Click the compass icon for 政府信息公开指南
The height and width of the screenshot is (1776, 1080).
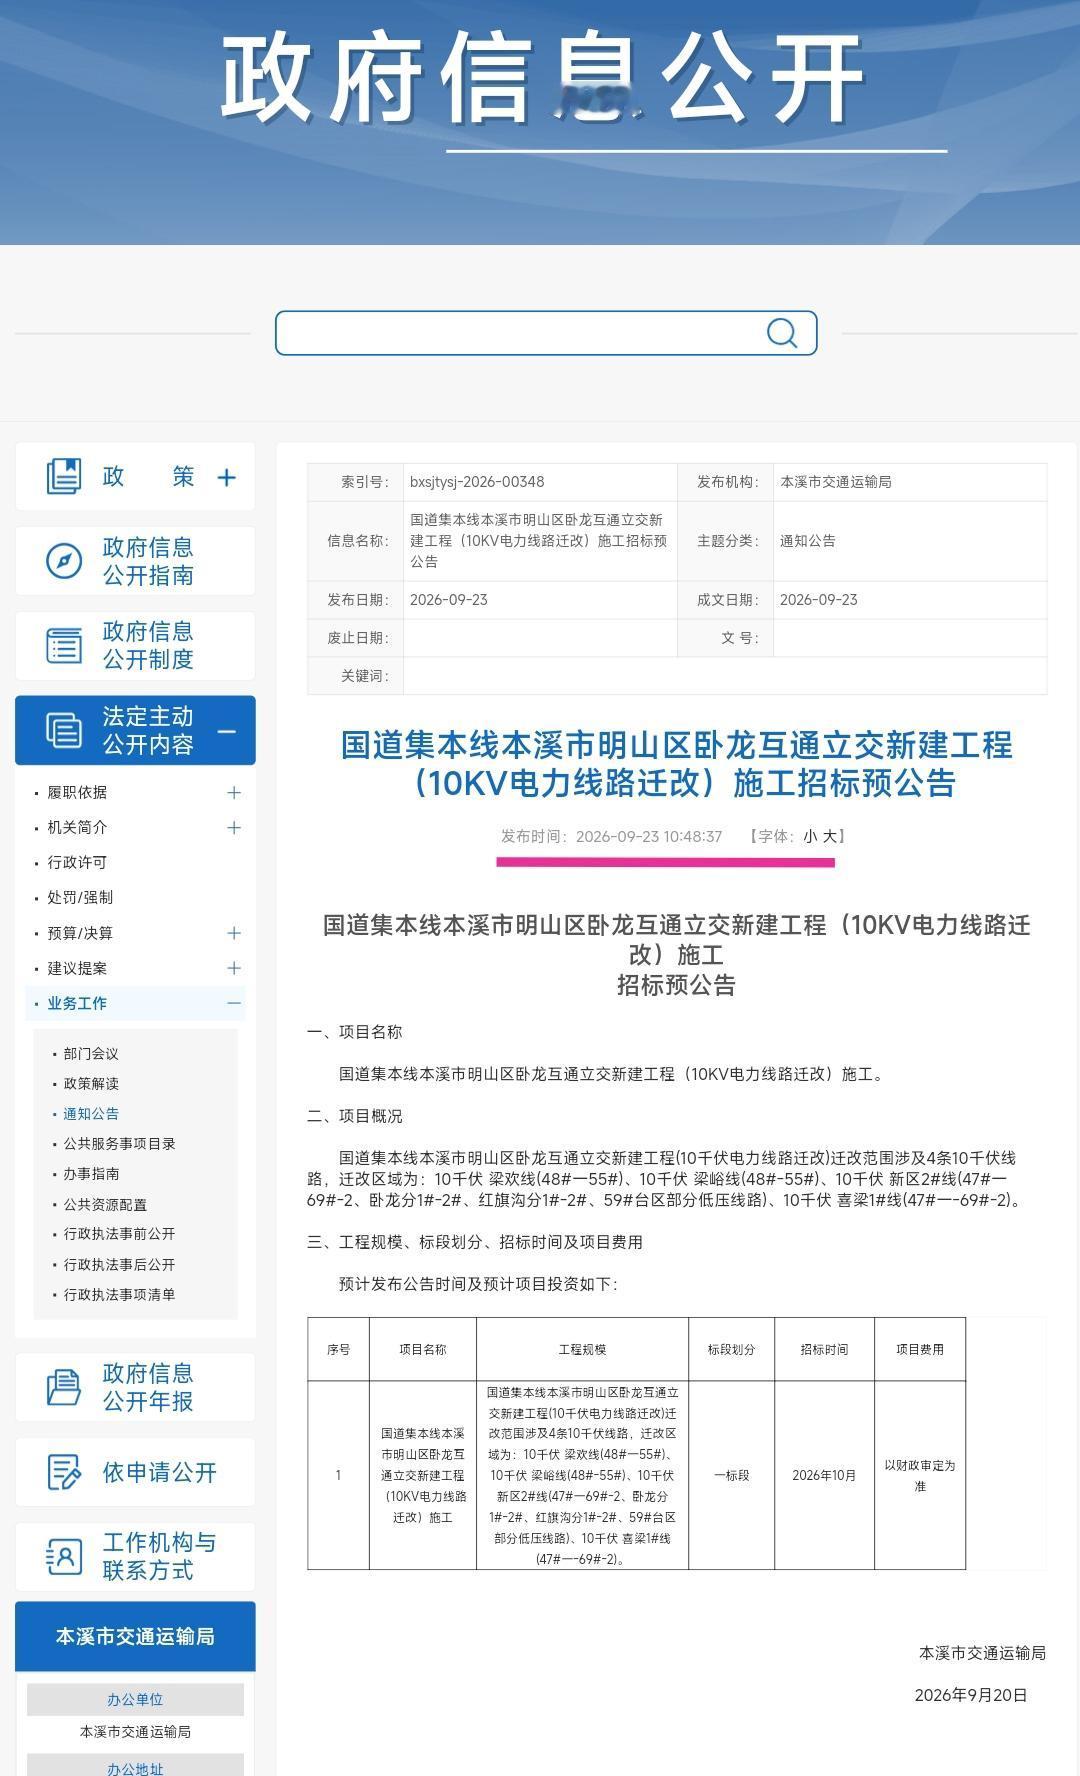(64, 561)
